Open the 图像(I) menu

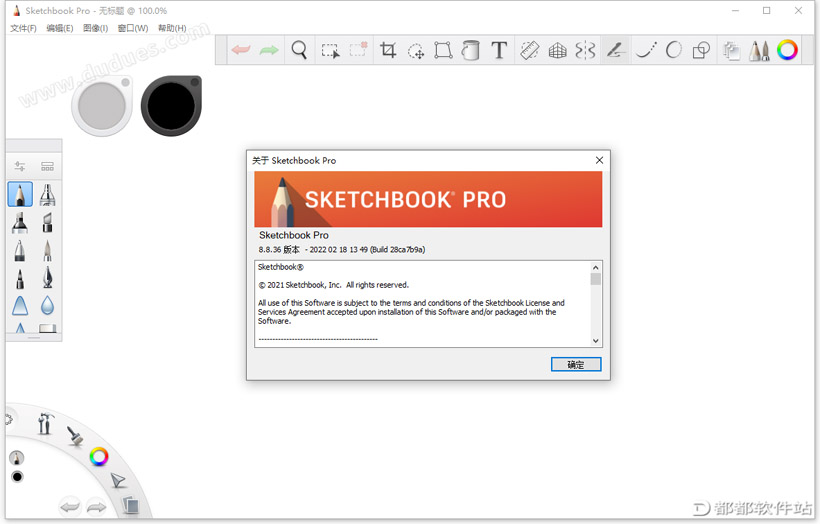95,28
